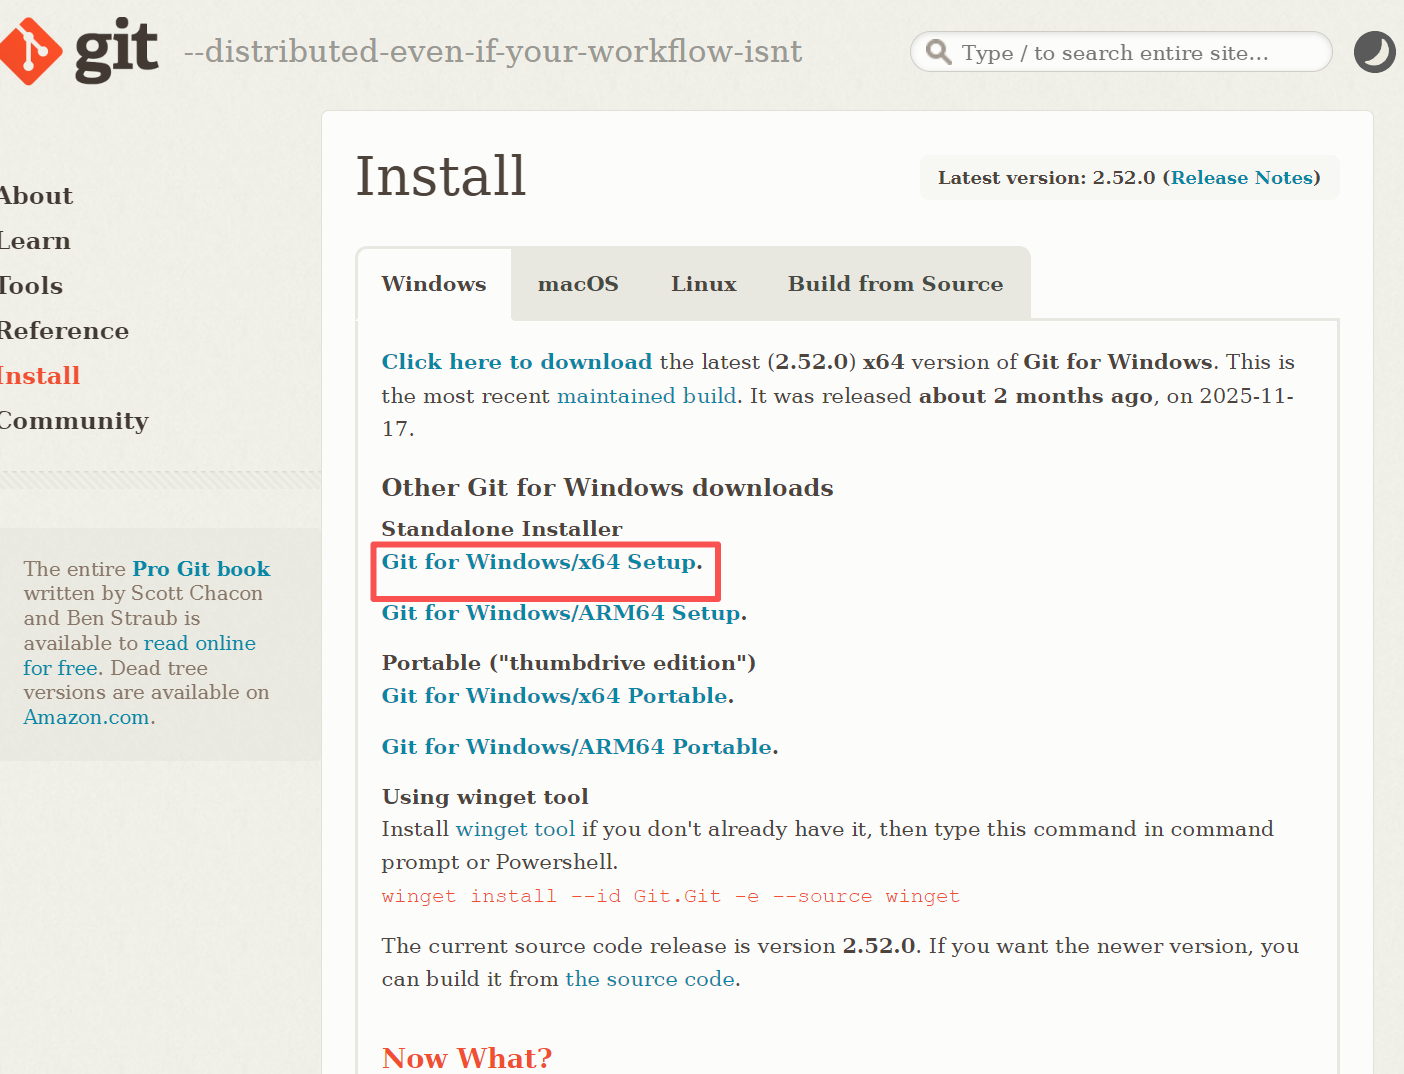Click the Other Git for Windows downloads heading
This screenshot has height=1074, width=1404.
coord(608,488)
